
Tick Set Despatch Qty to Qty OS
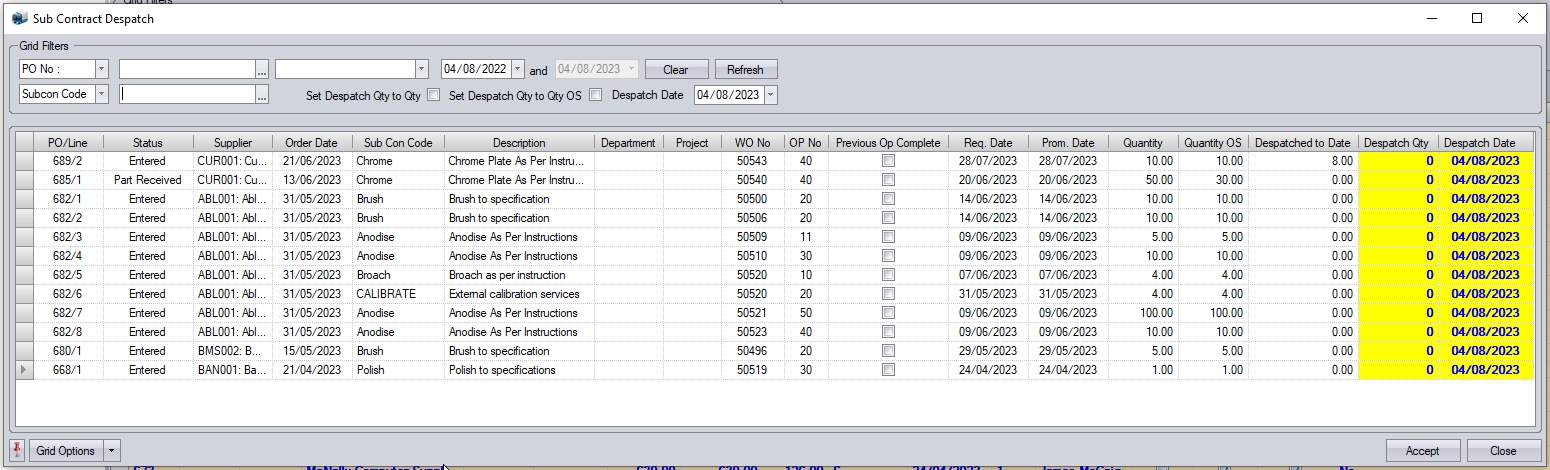tap(595, 96)
